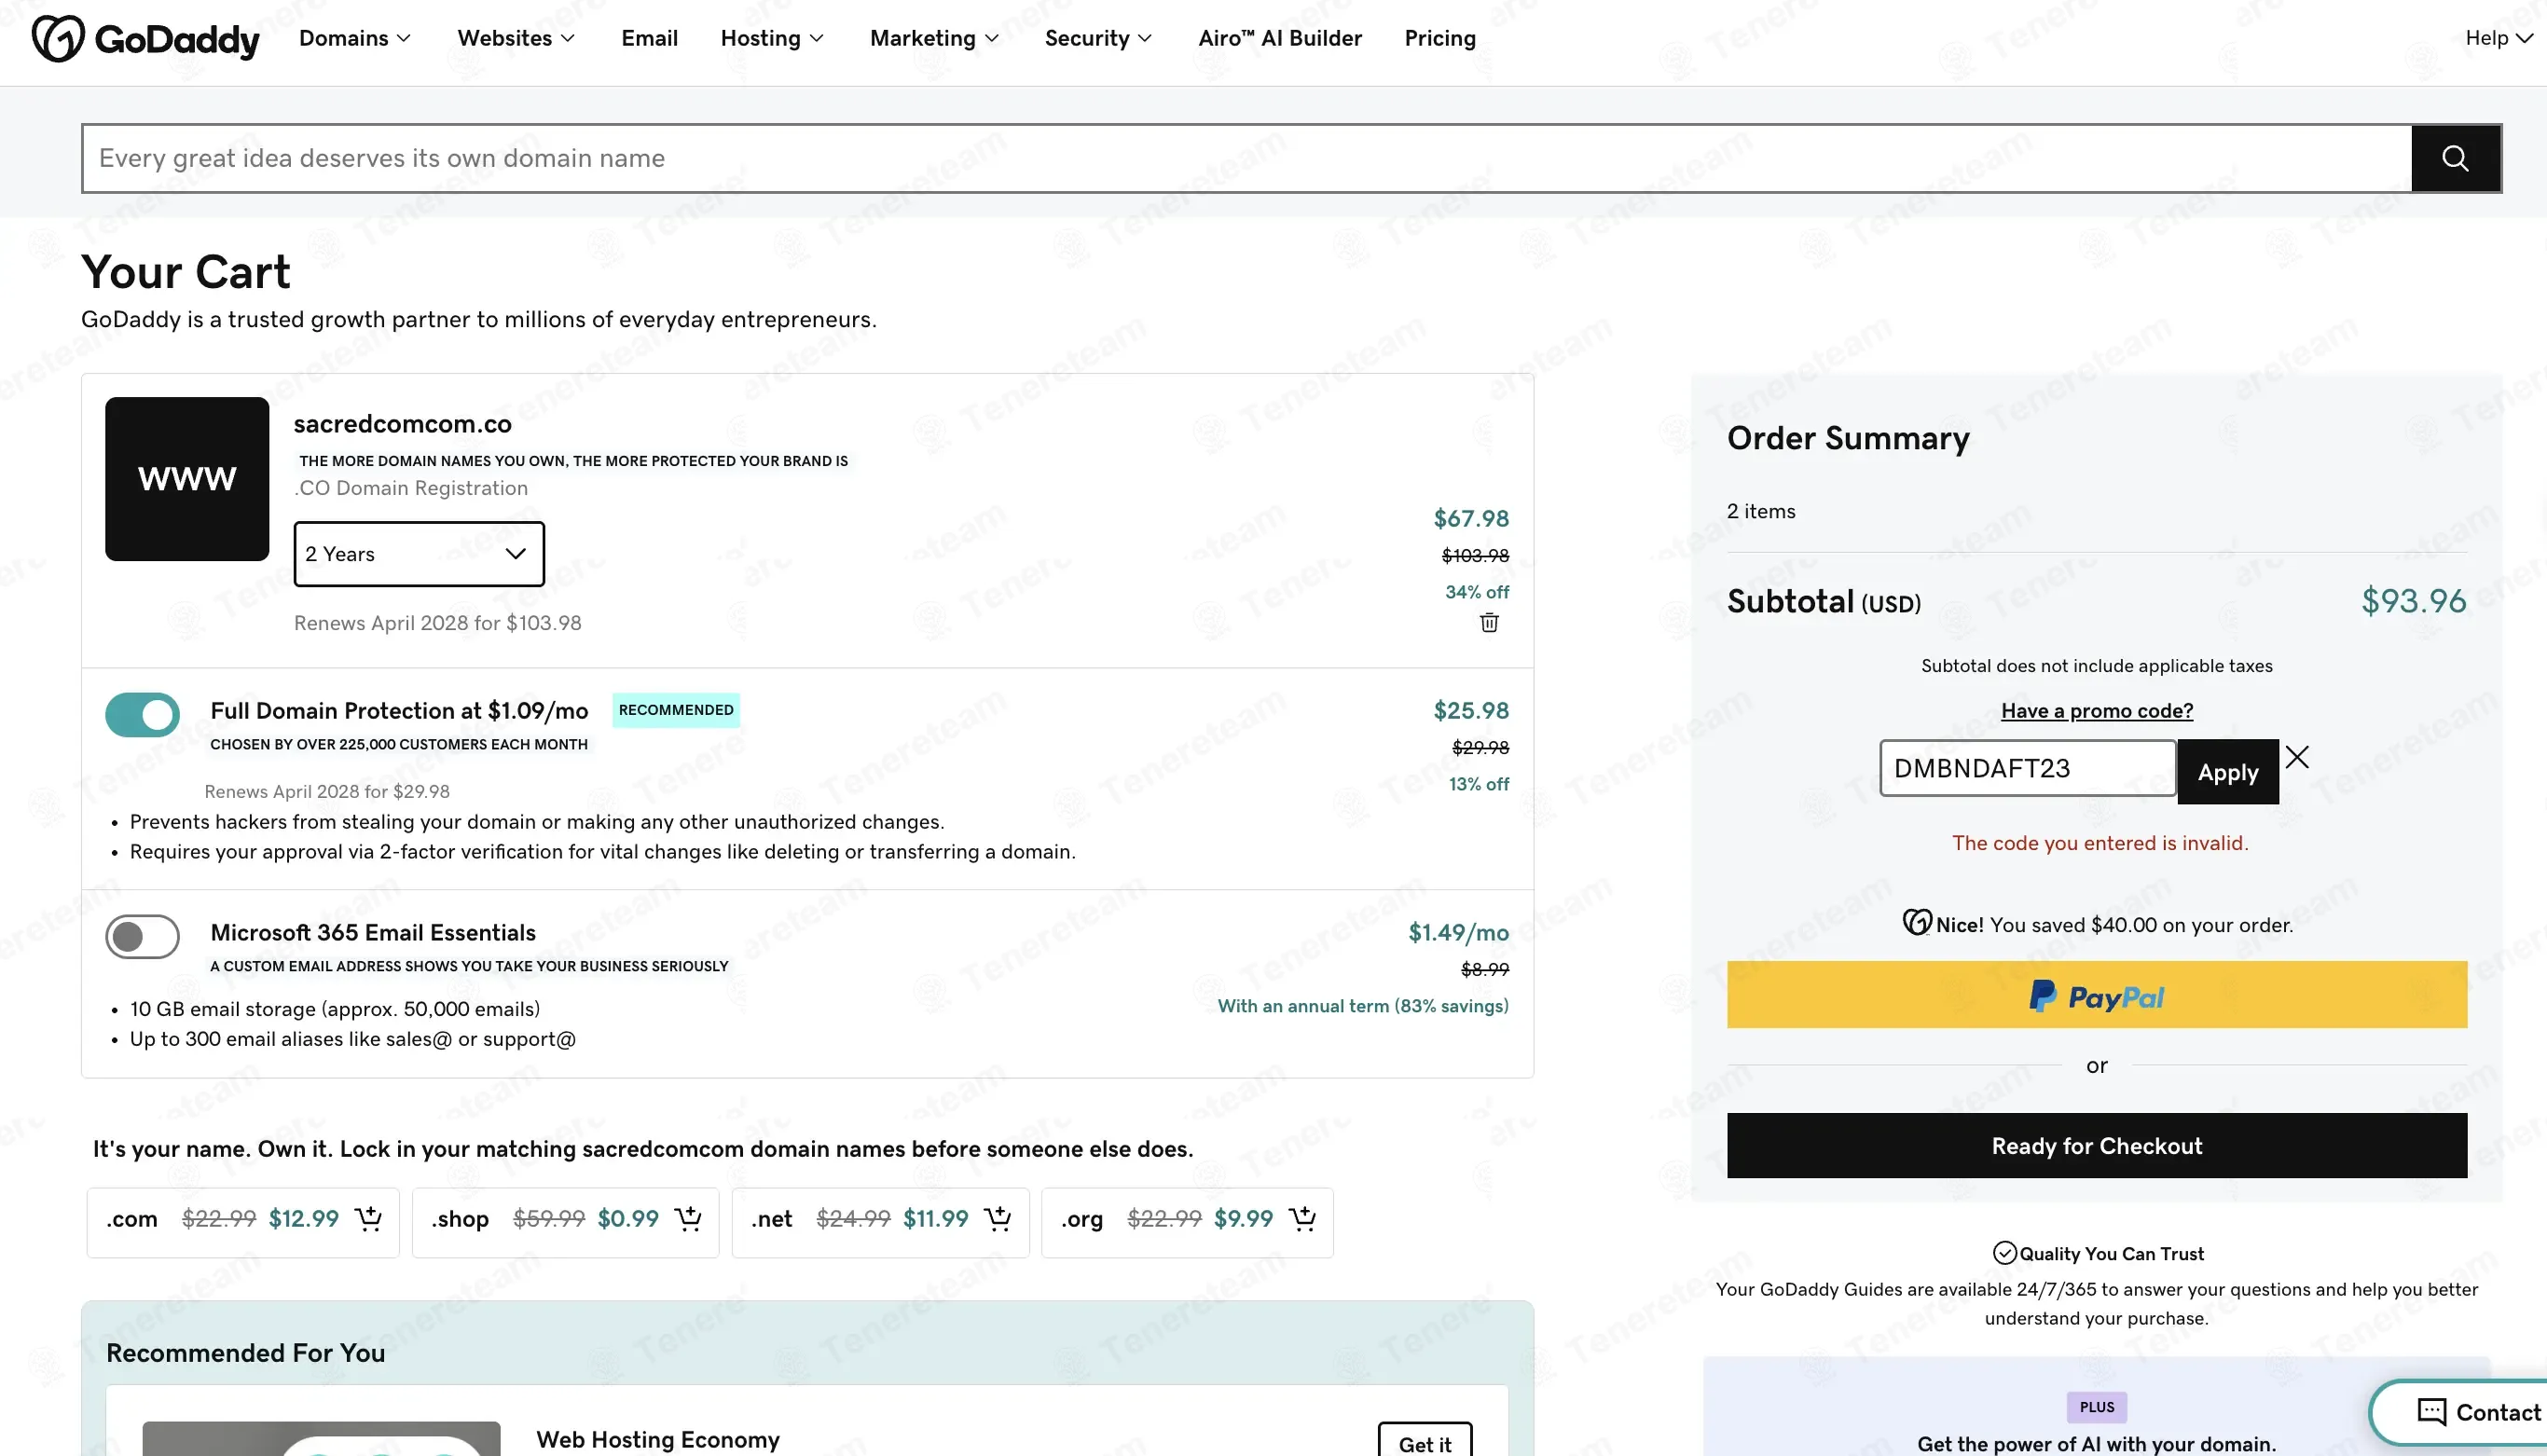The width and height of the screenshot is (2547, 1456).
Task: Expand the Websites menu
Action: (516, 38)
